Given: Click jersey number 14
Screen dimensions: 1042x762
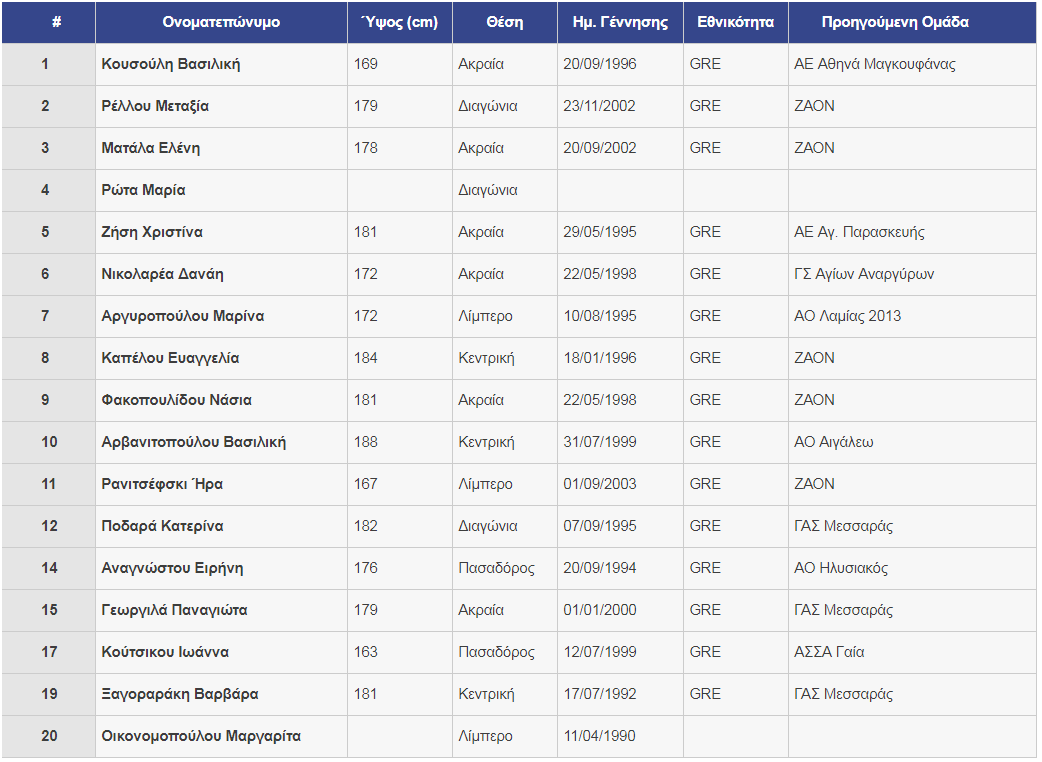Looking at the screenshot, I should coord(49,568).
